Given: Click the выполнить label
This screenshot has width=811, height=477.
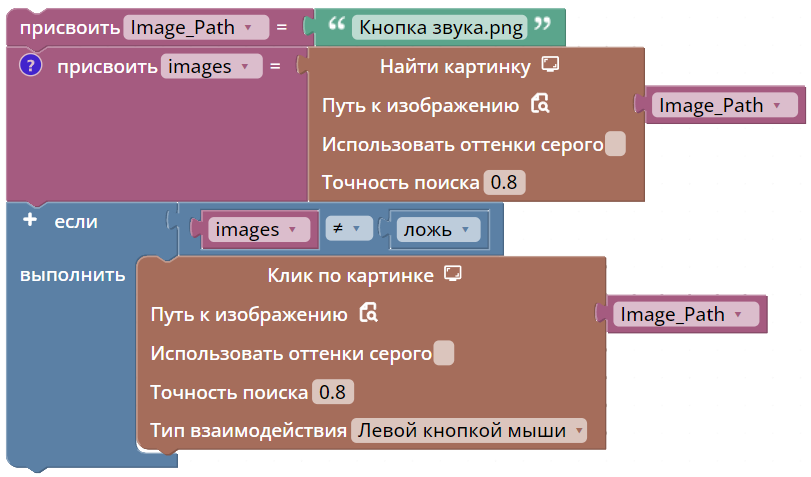Looking at the screenshot, I should point(72,275).
